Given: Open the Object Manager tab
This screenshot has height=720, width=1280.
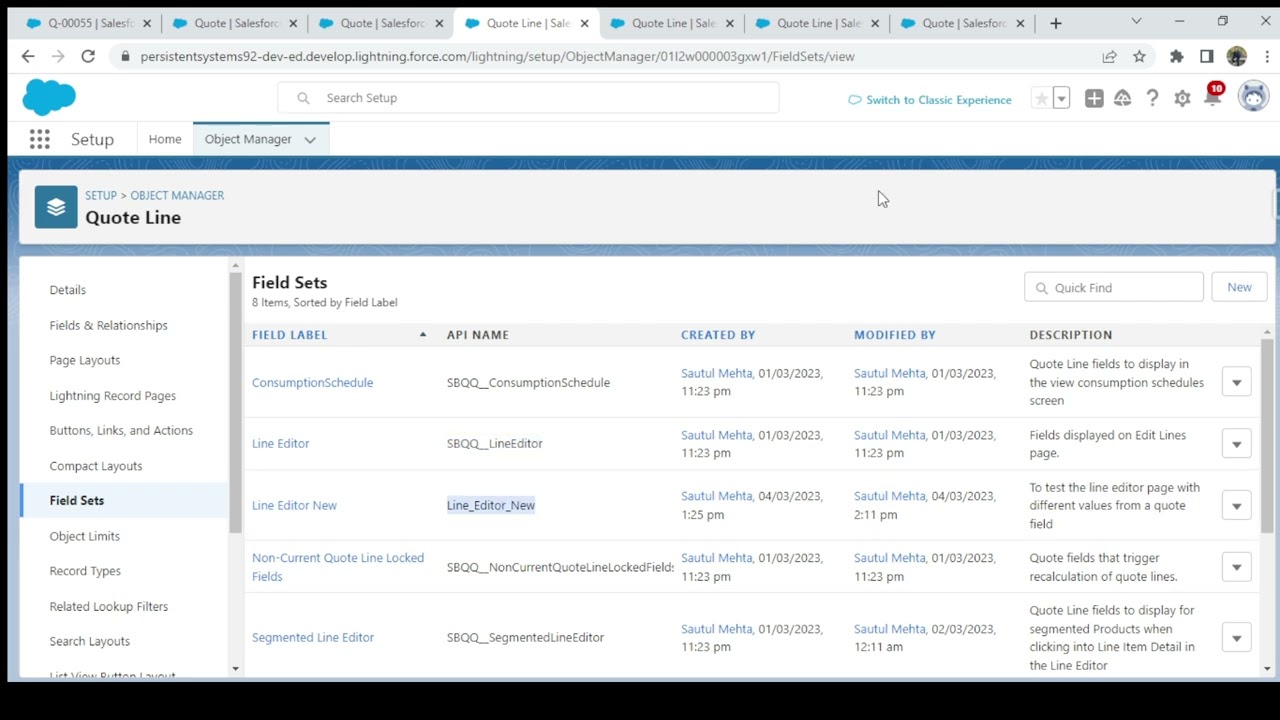Looking at the screenshot, I should (x=248, y=139).
